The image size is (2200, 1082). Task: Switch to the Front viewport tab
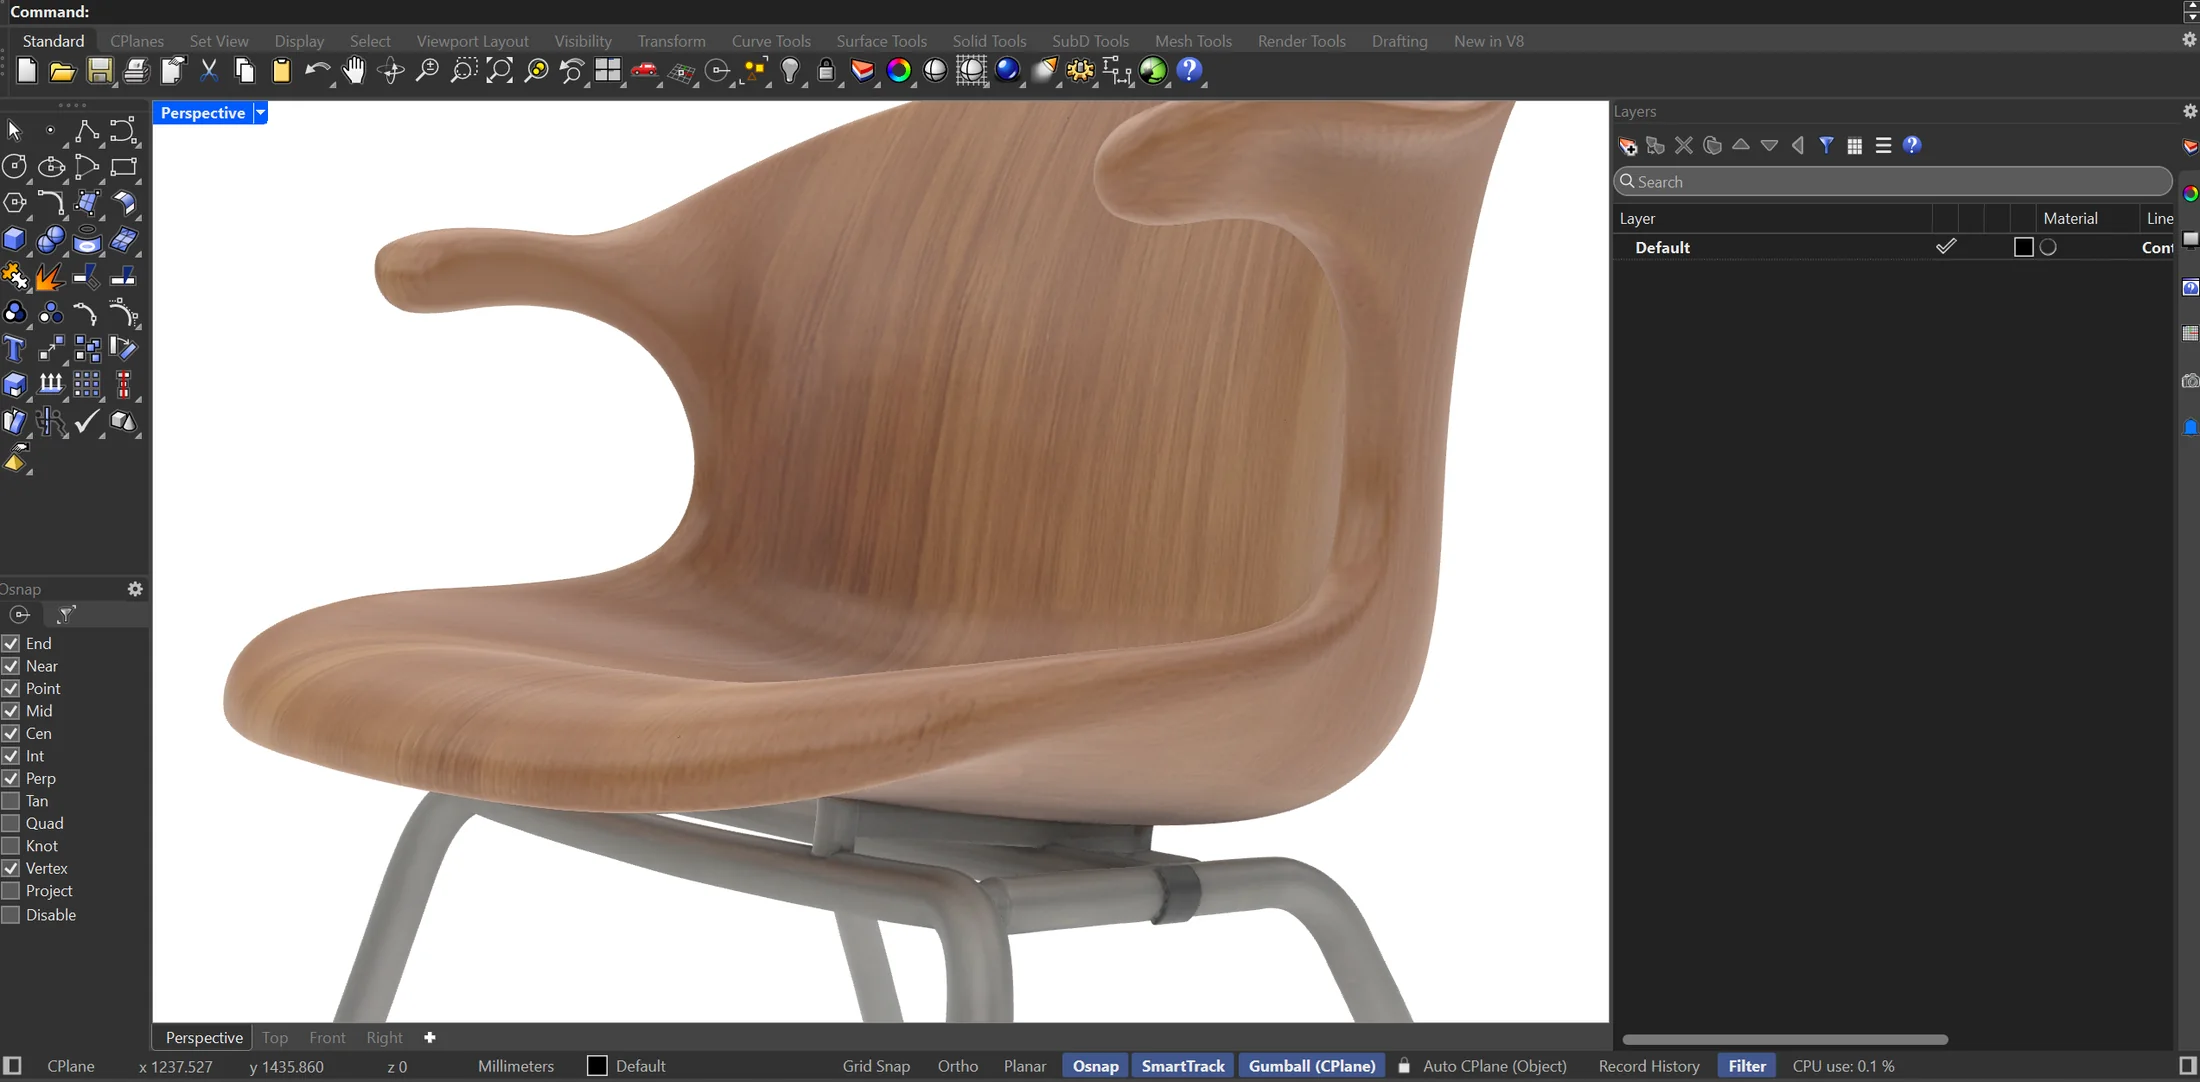tap(327, 1038)
